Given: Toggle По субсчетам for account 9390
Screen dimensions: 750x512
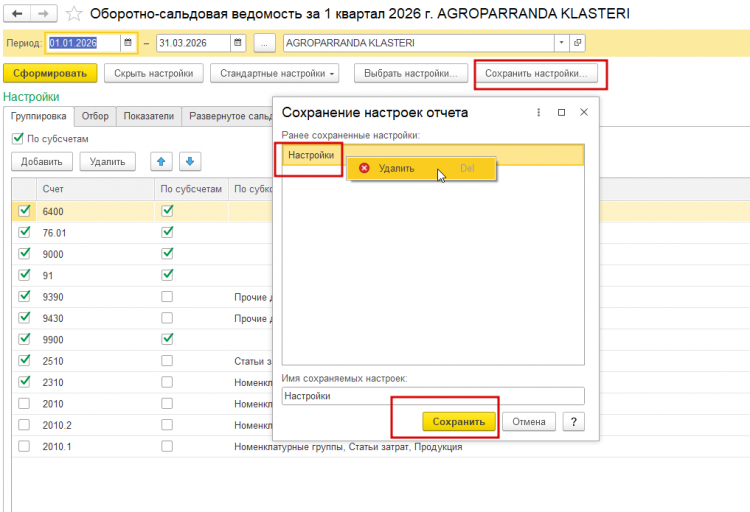Looking at the screenshot, I should tap(167, 297).
